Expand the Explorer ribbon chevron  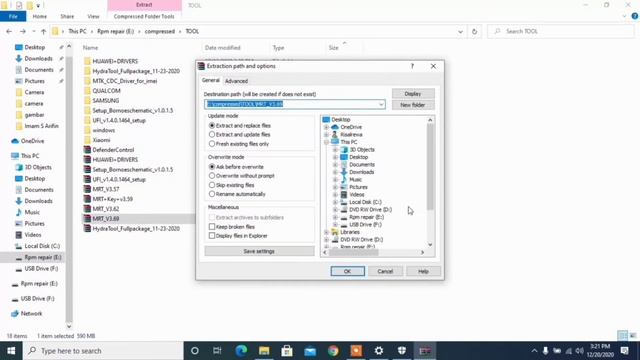[x=624, y=16]
